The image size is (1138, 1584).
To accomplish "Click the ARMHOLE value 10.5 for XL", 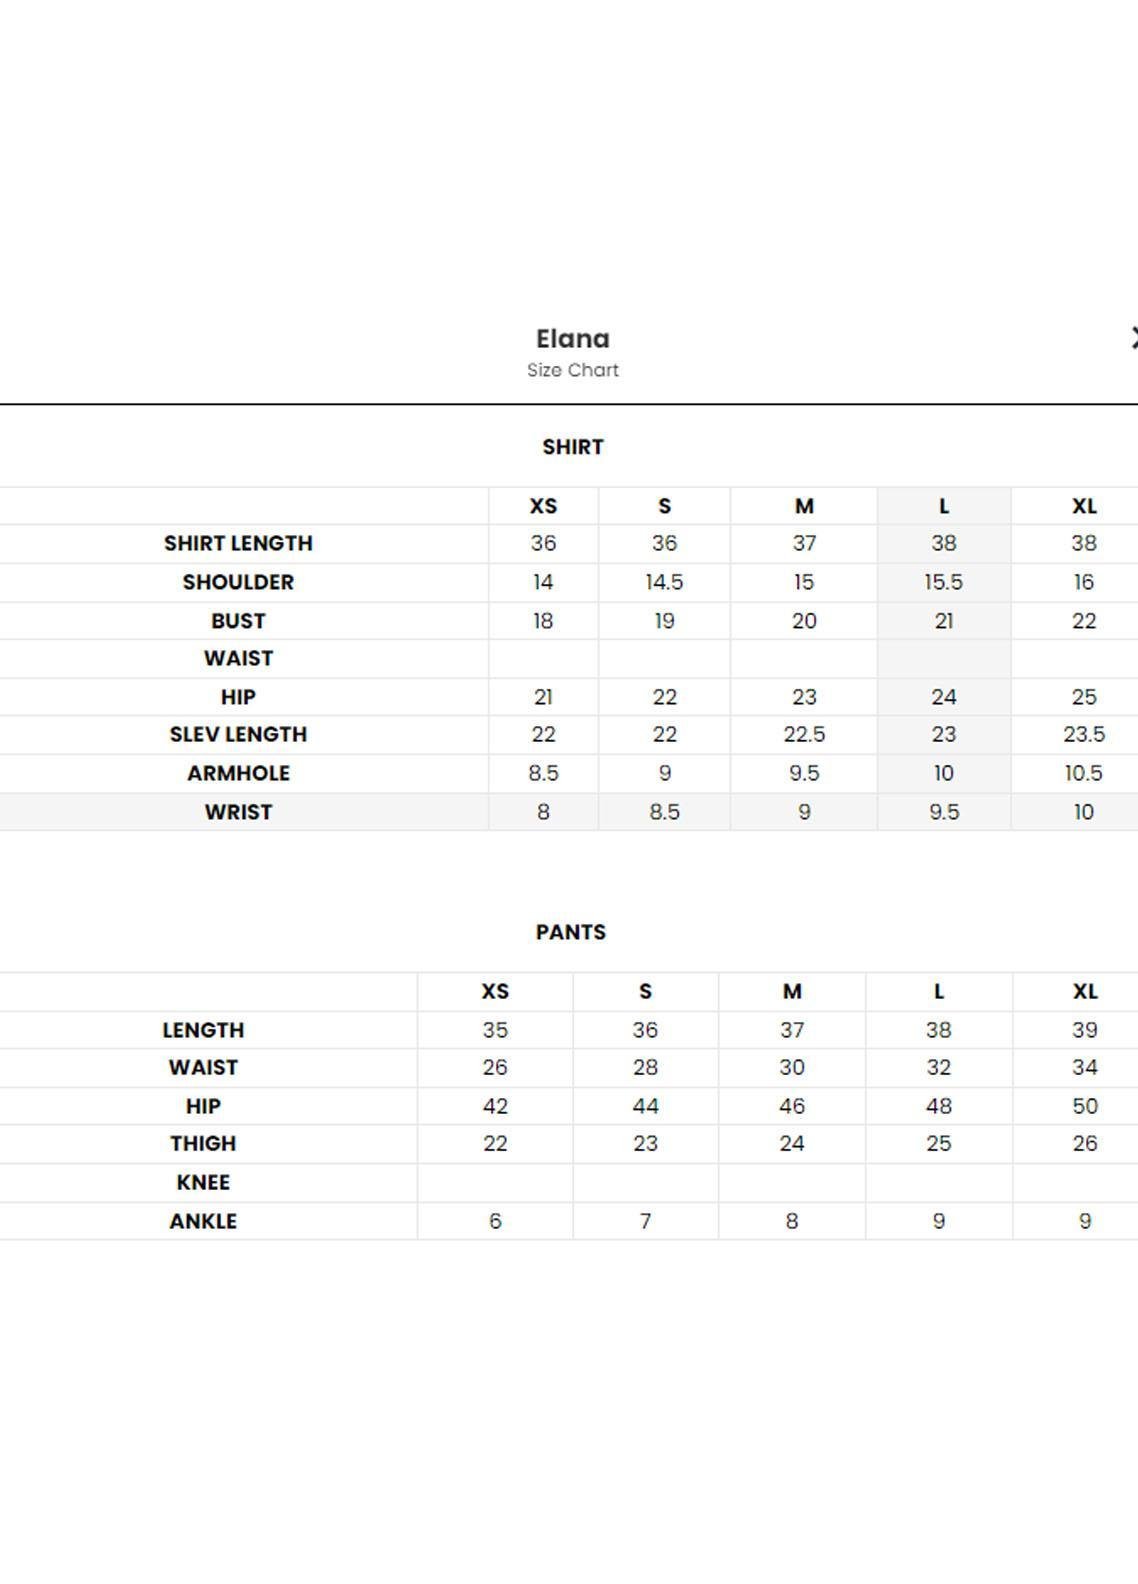I will (x=1084, y=773).
